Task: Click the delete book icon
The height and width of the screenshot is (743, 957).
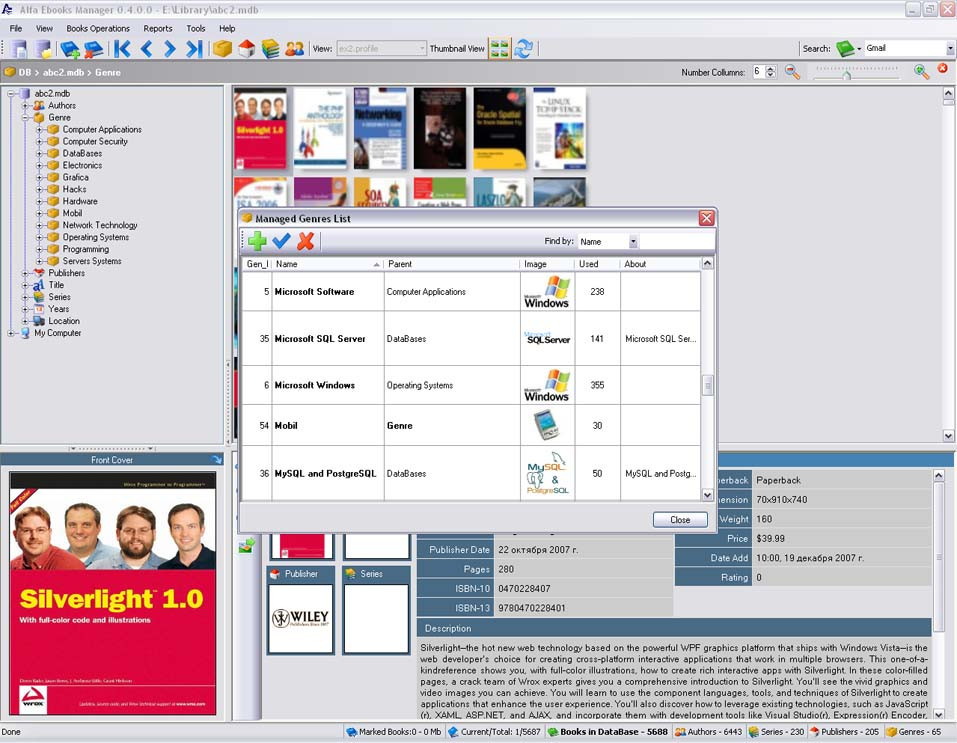Action: coord(93,49)
